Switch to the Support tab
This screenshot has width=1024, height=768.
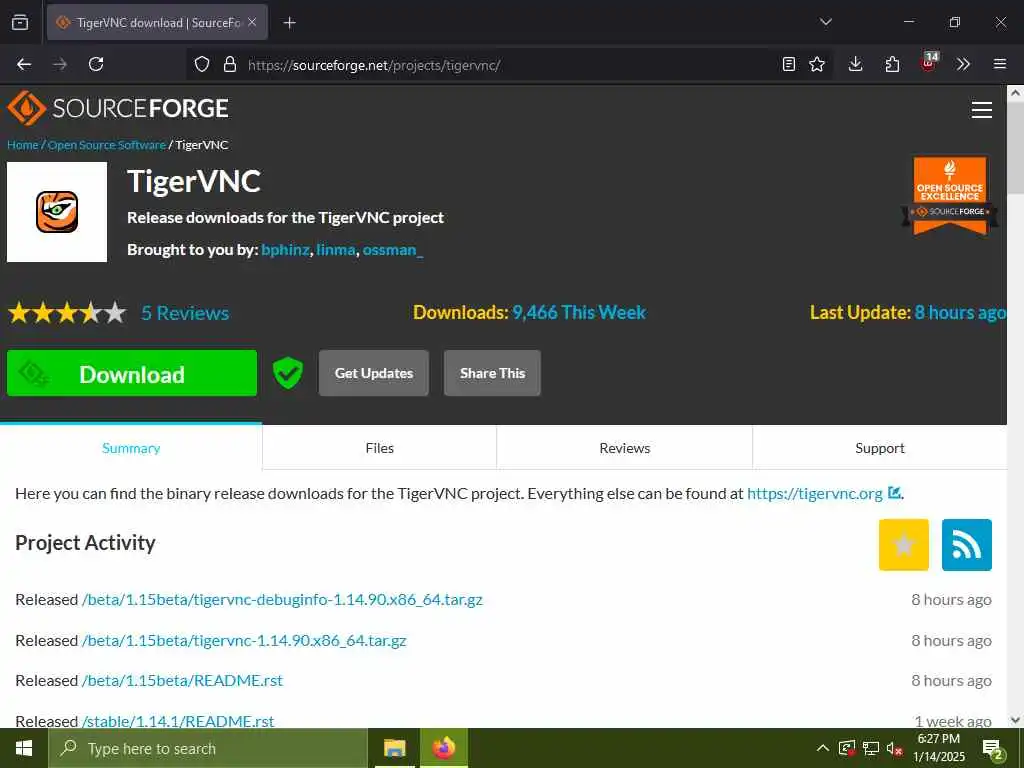tap(880, 448)
